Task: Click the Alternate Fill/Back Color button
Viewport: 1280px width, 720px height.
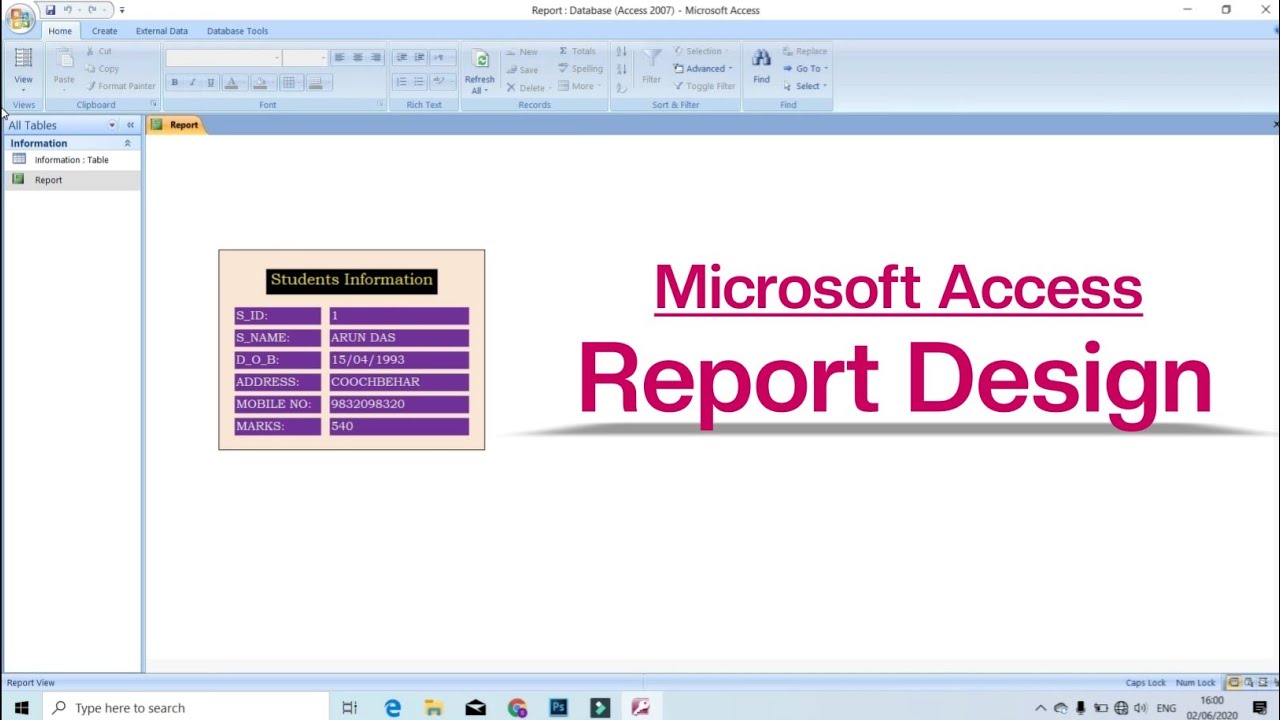Action: click(x=317, y=83)
